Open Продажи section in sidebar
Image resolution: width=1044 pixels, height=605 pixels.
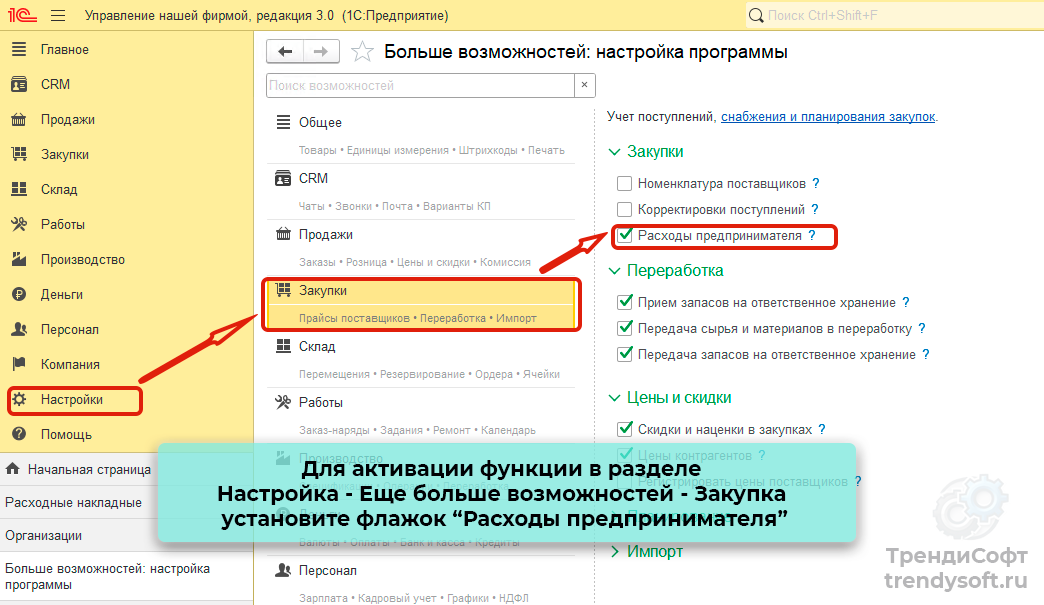pos(67,120)
